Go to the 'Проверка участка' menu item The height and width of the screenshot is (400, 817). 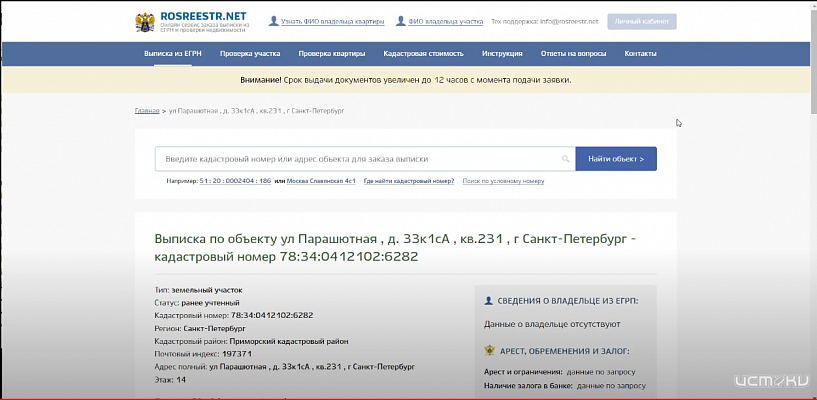pyautogui.click(x=251, y=54)
